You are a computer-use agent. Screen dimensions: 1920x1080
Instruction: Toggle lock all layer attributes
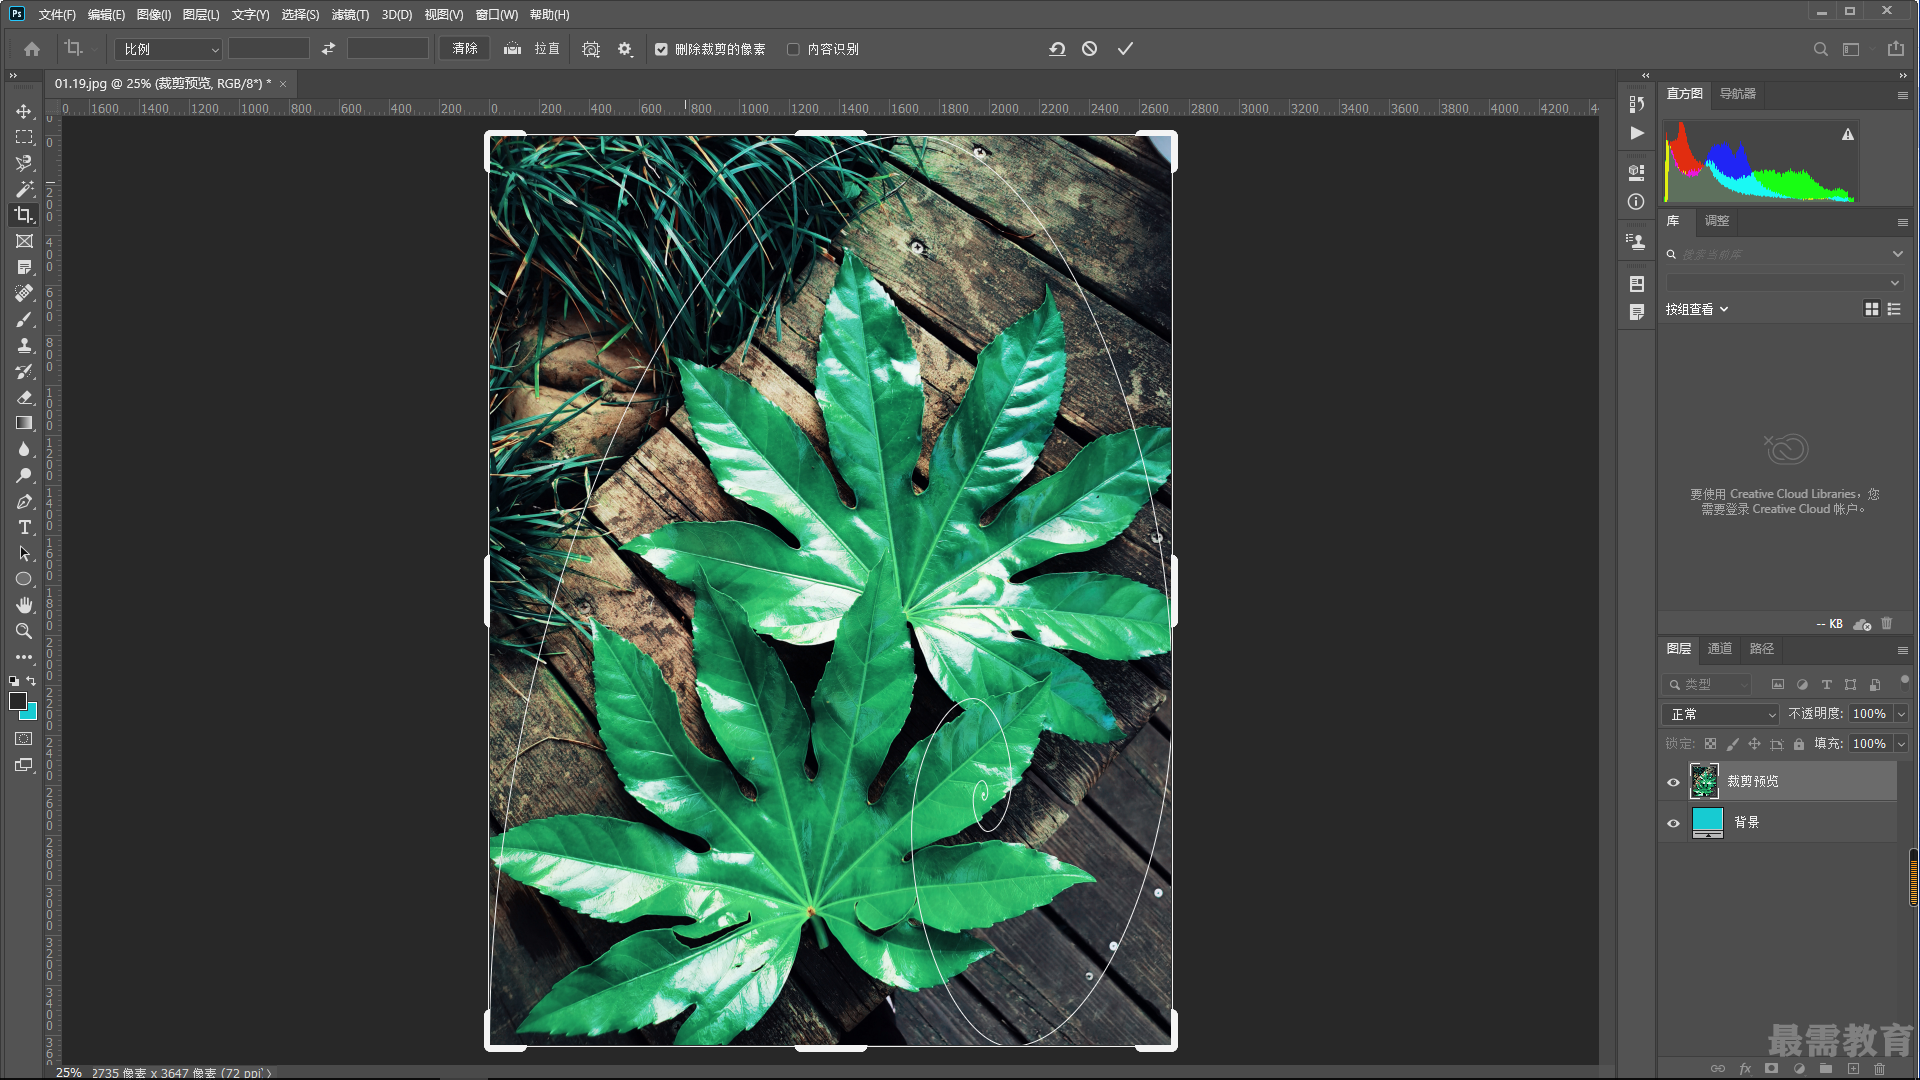click(x=1799, y=744)
